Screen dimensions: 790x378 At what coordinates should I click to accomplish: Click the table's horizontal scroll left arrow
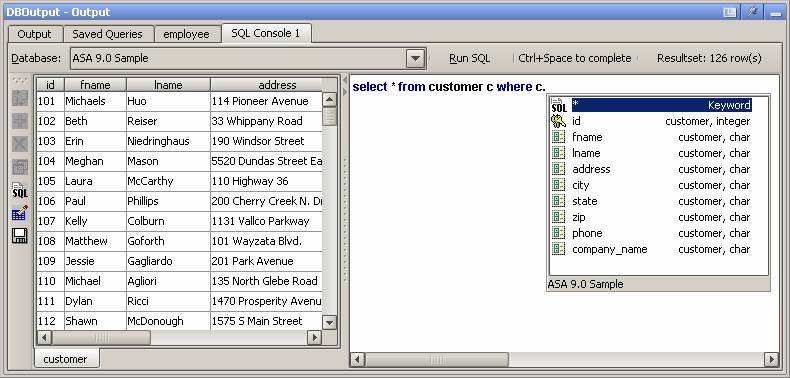[44, 337]
